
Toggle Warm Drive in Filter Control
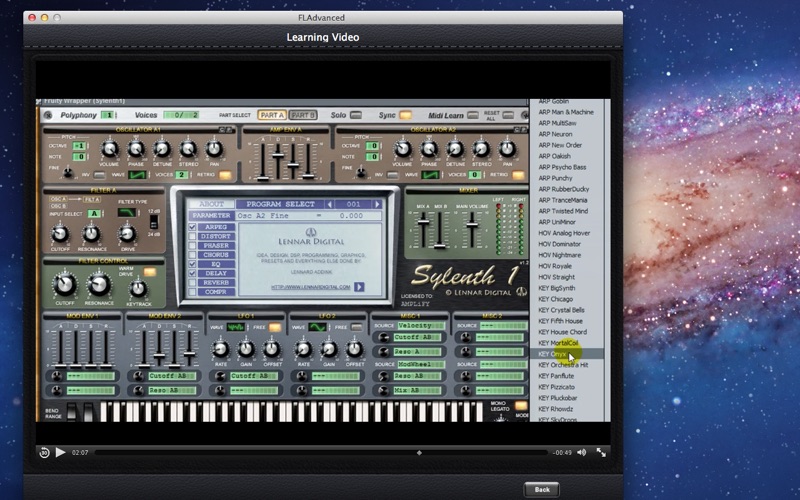point(150,272)
